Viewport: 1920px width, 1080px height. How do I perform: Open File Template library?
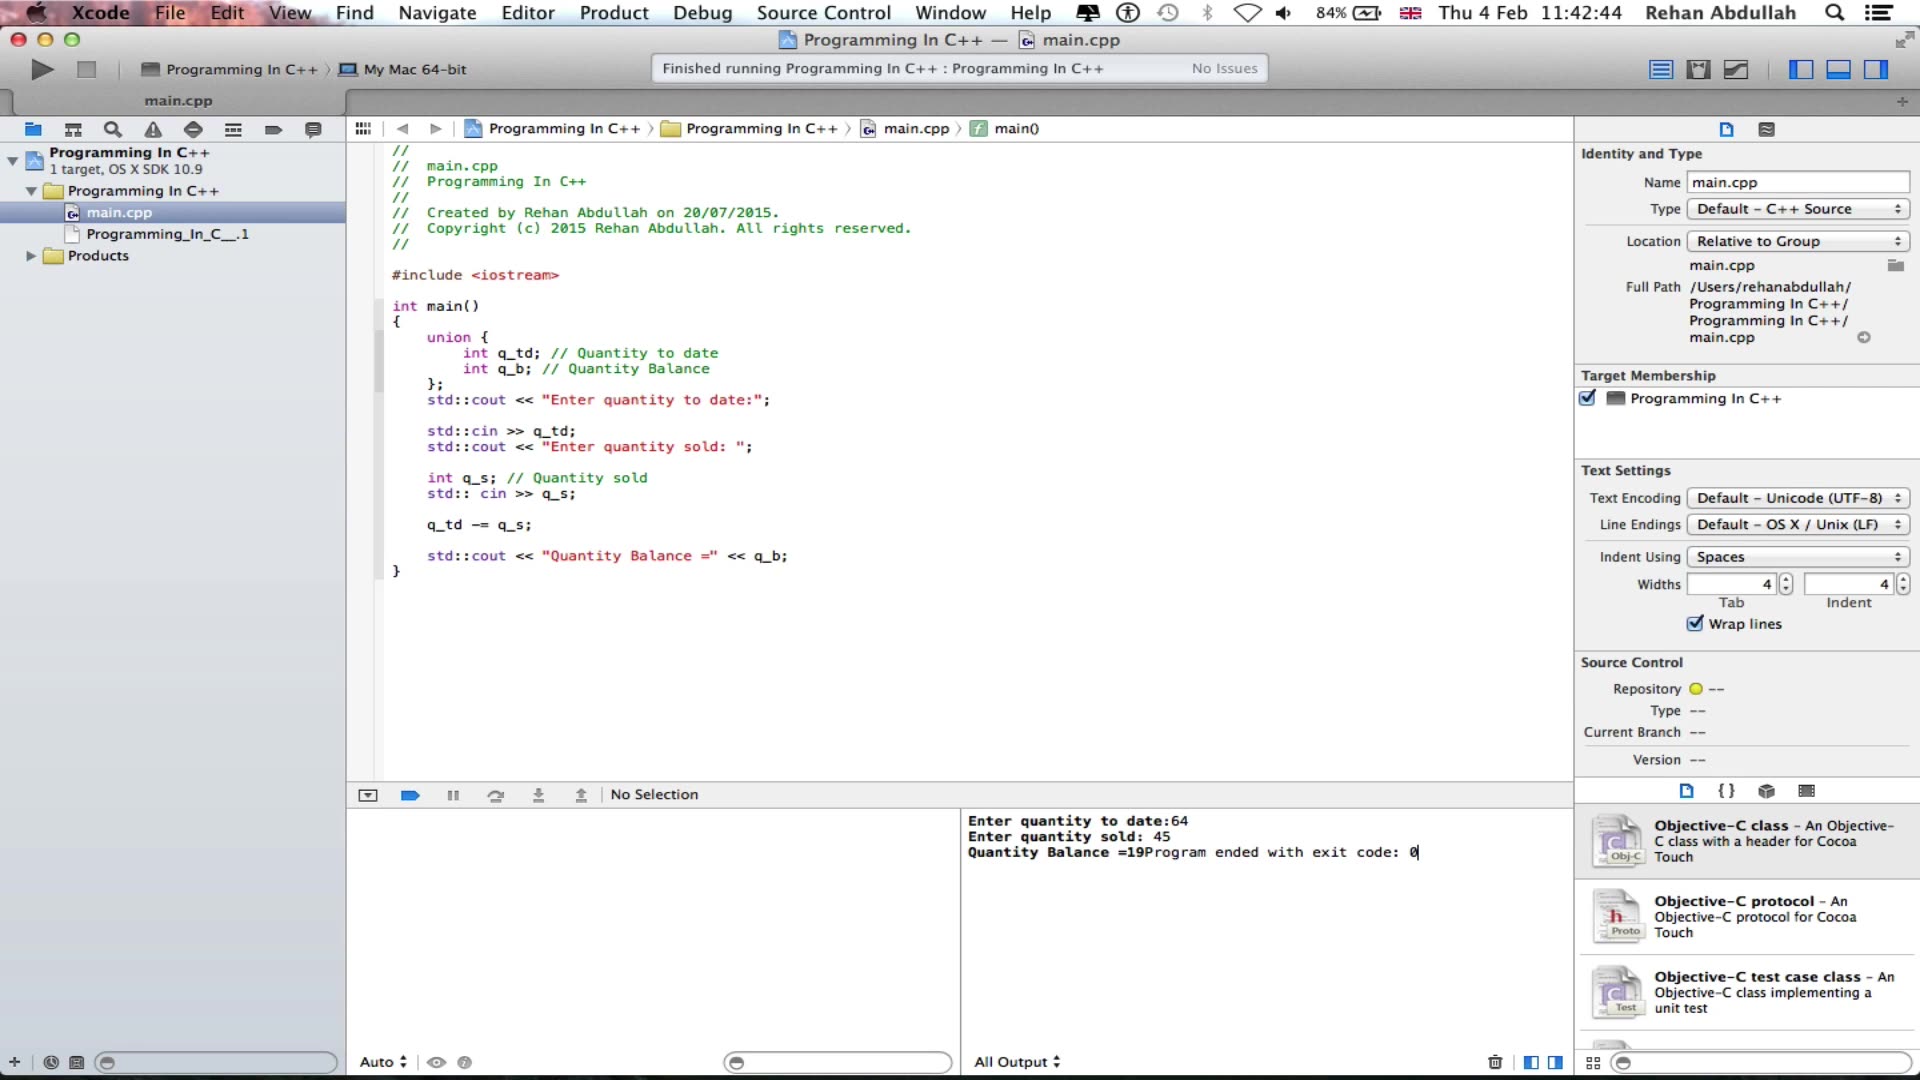click(x=1686, y=791)
